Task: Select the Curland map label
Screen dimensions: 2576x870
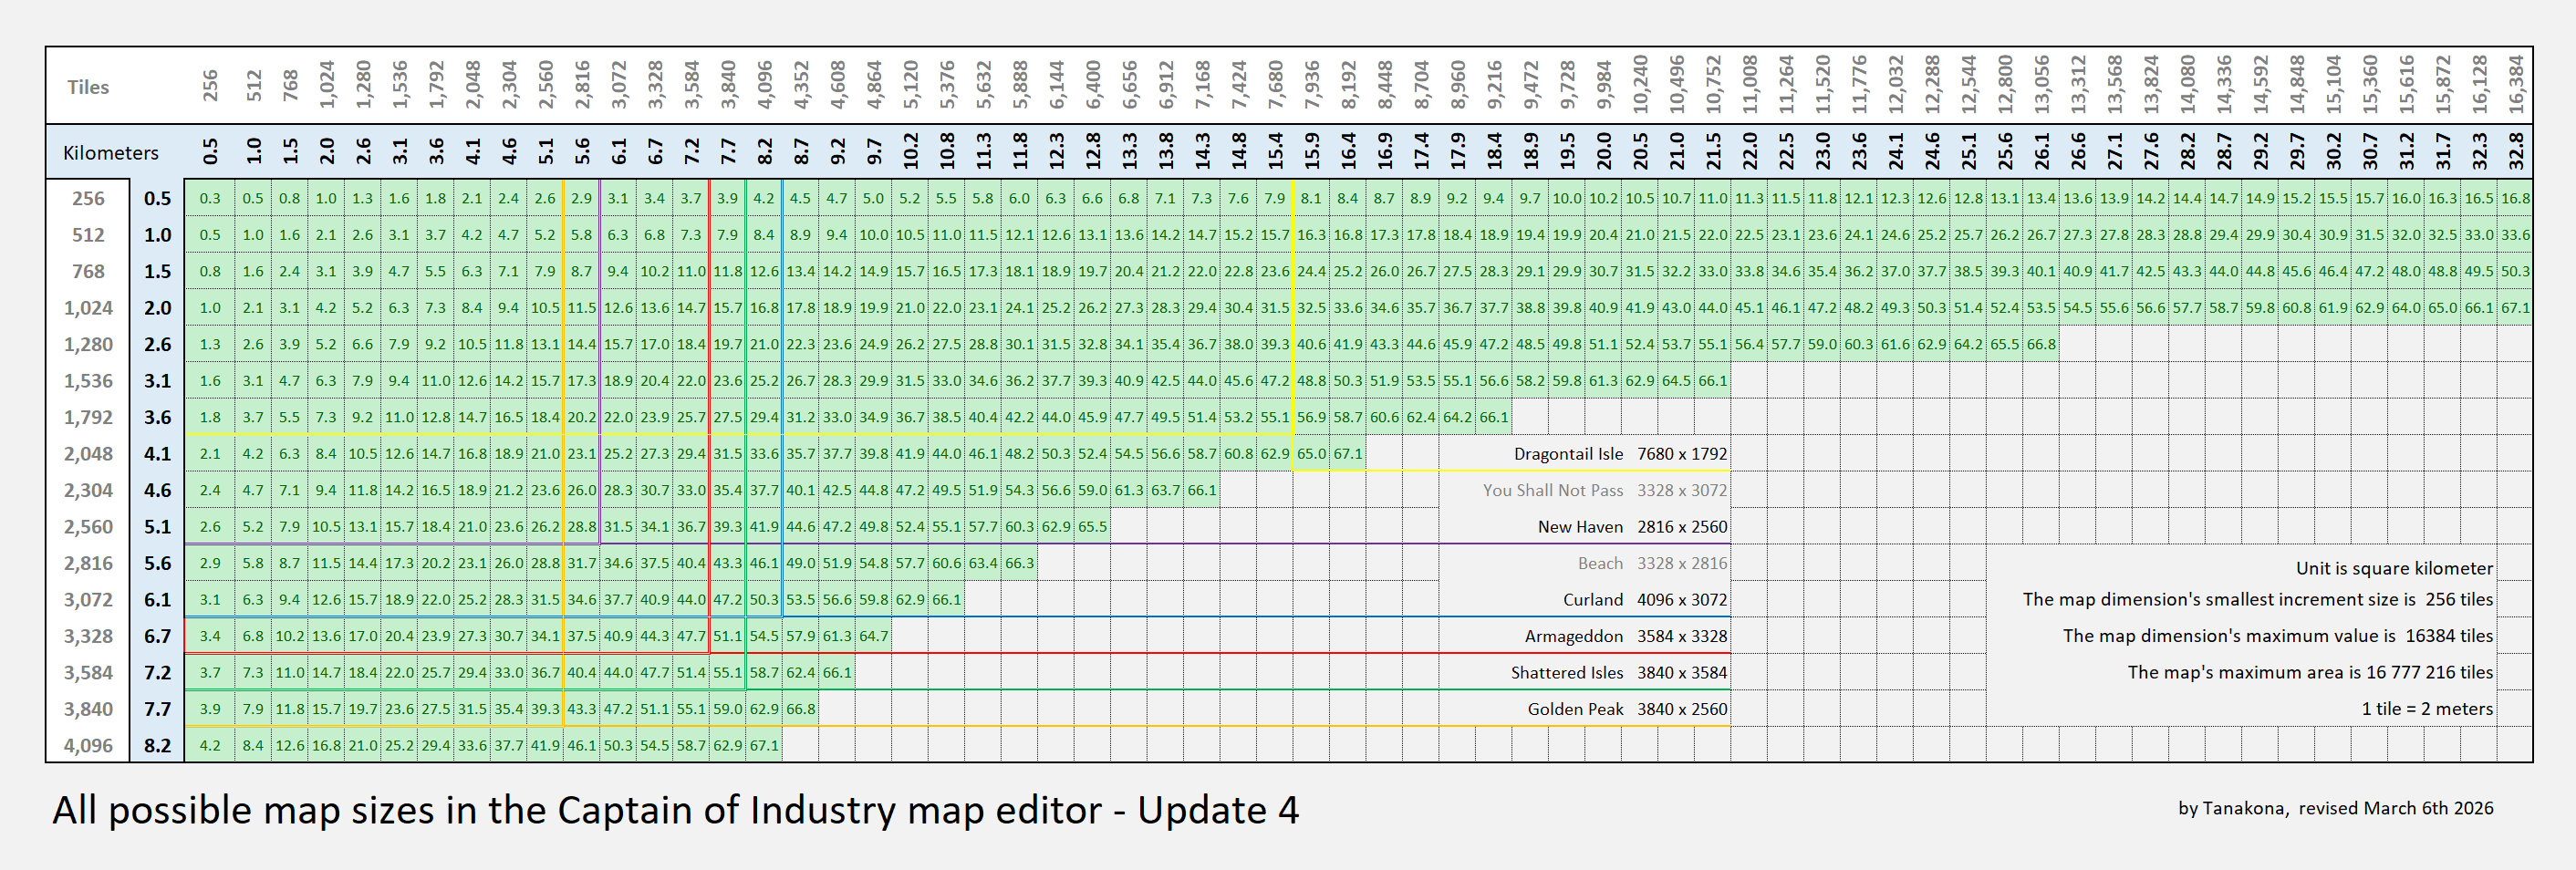Action: tap(1592, 600)
